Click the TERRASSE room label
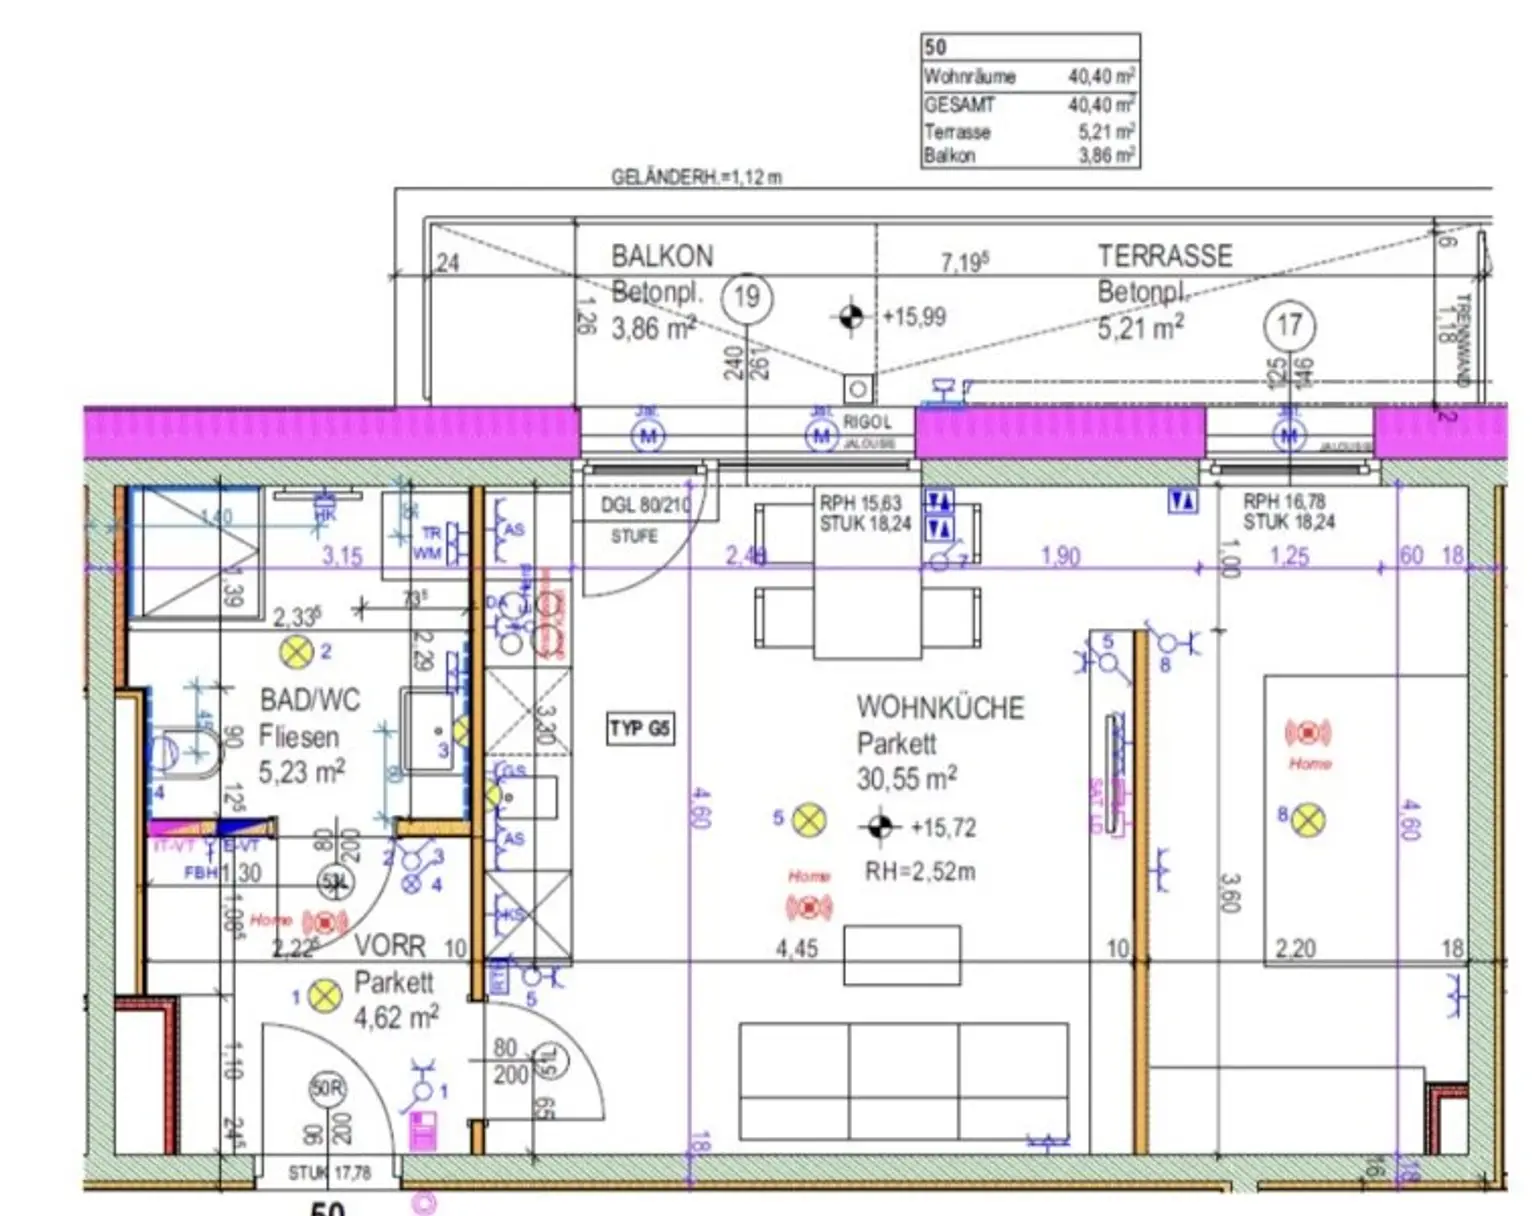 [x=1165, y=256]
